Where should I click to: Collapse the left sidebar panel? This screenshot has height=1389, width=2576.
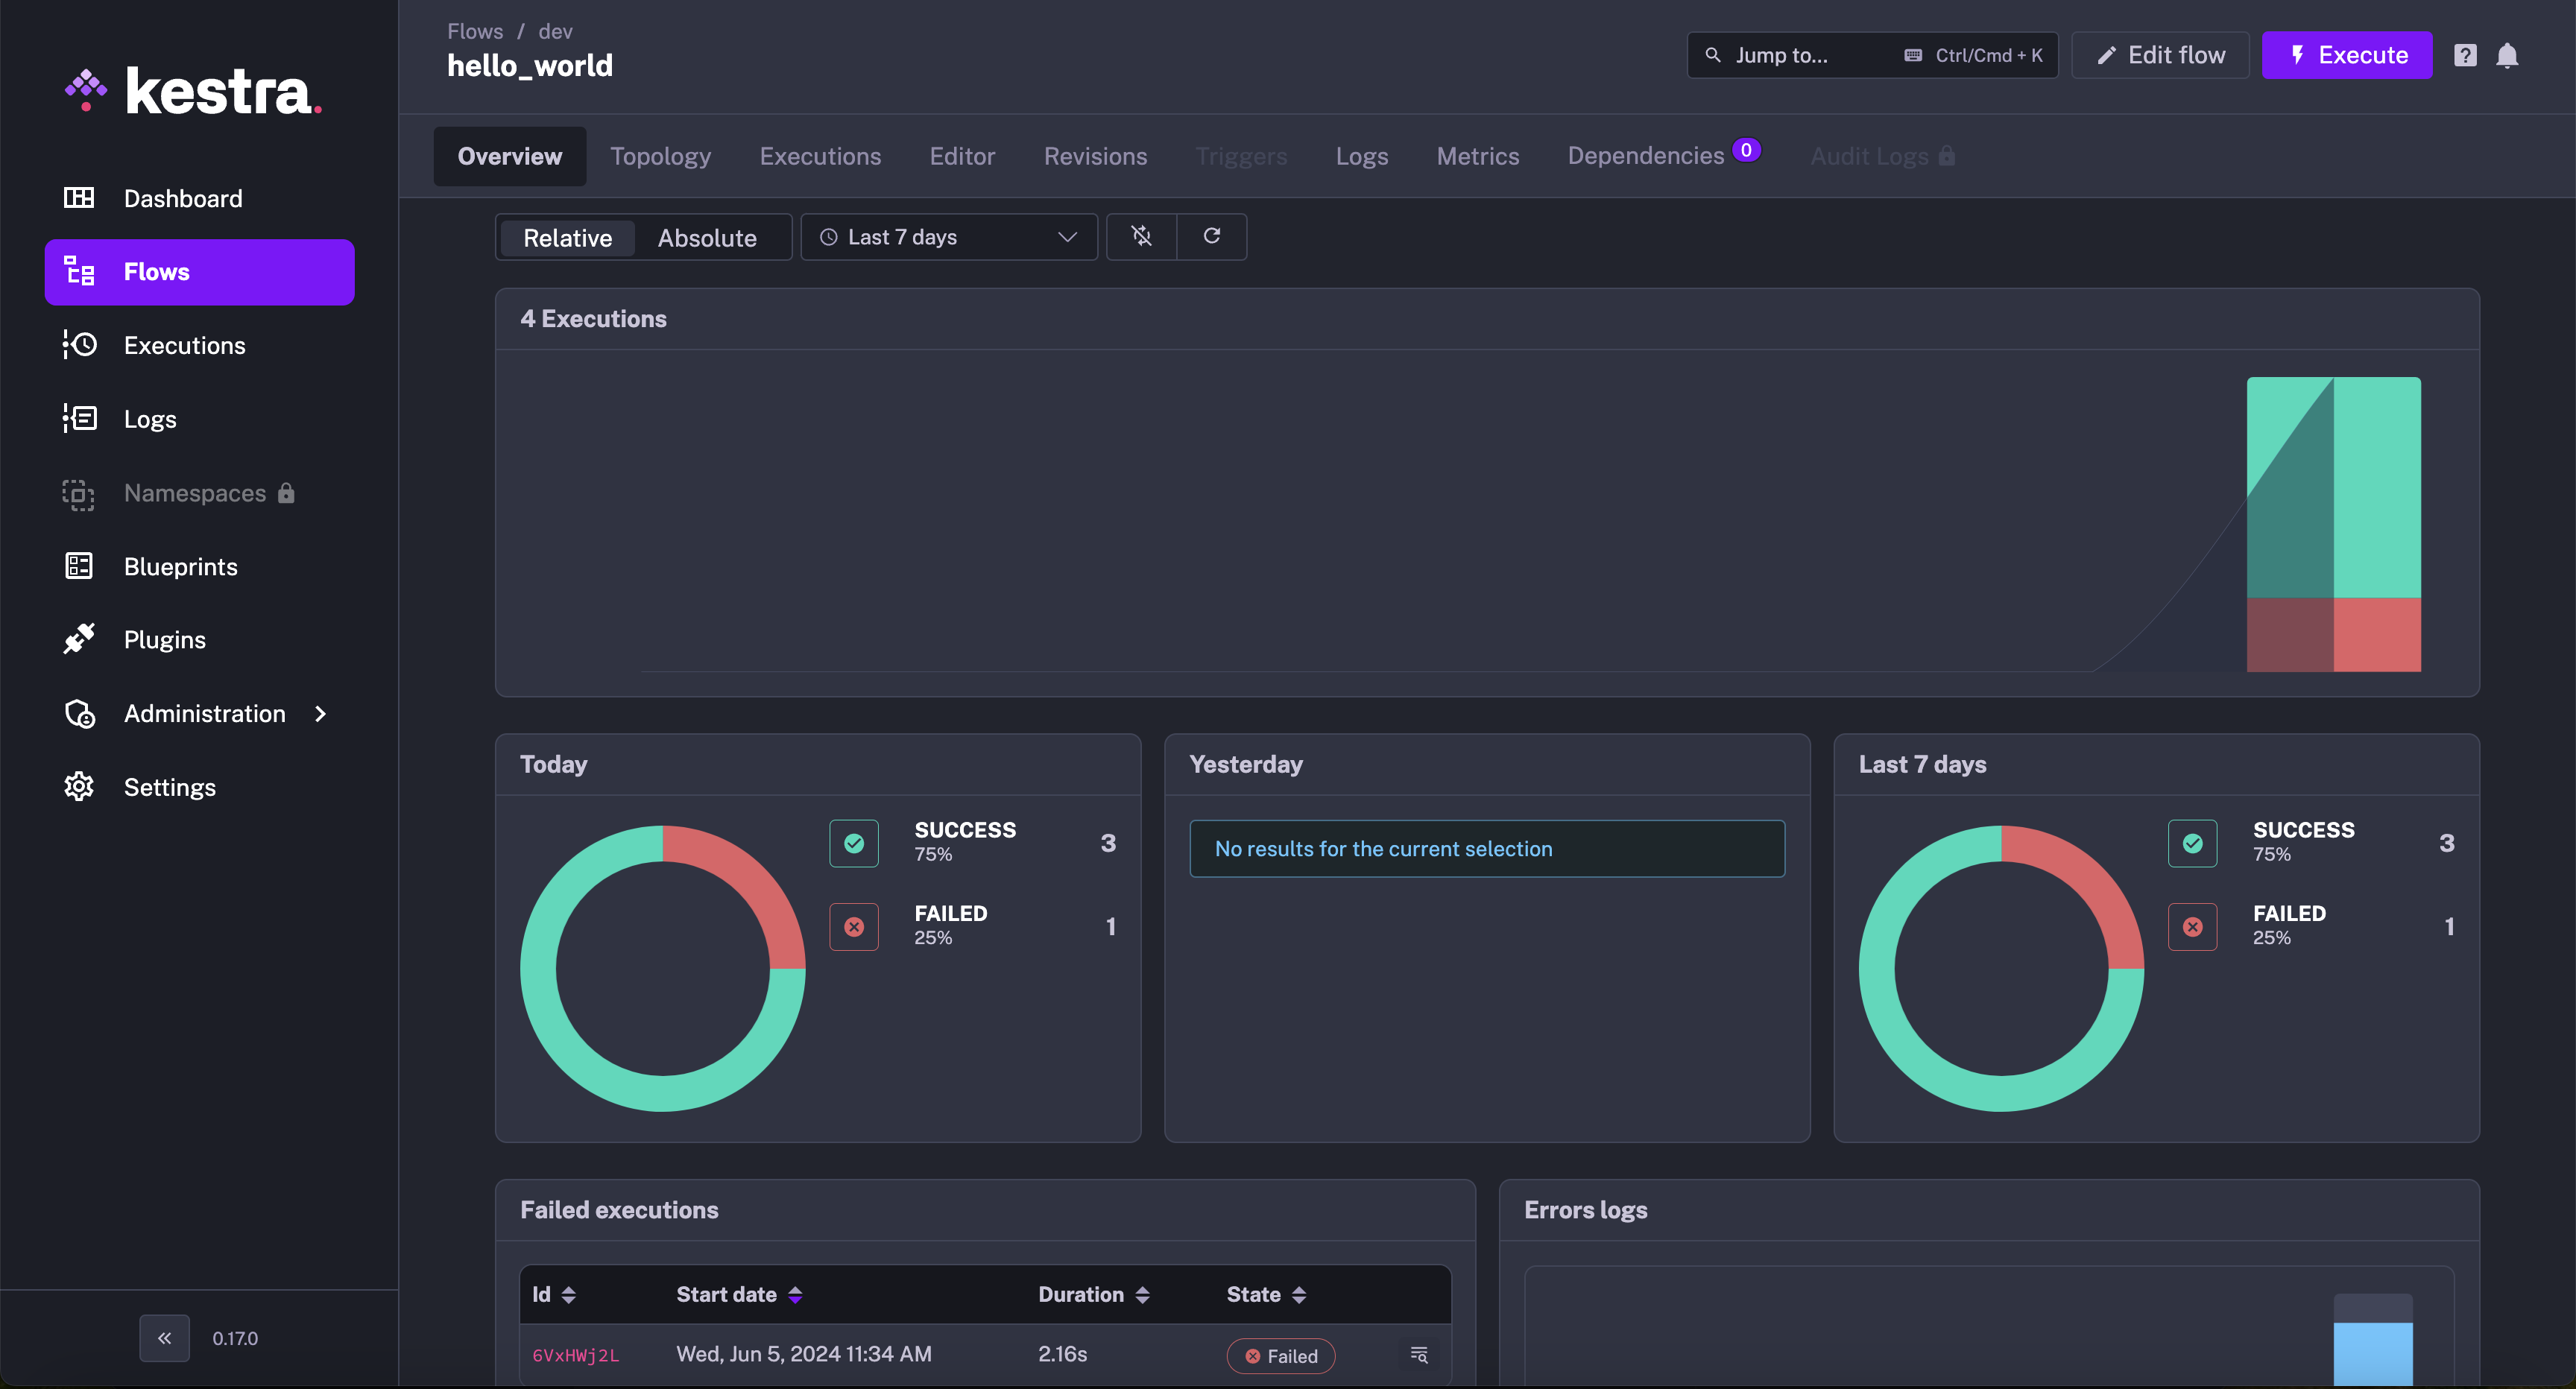pyautogui.click(x=164, y=1338)
